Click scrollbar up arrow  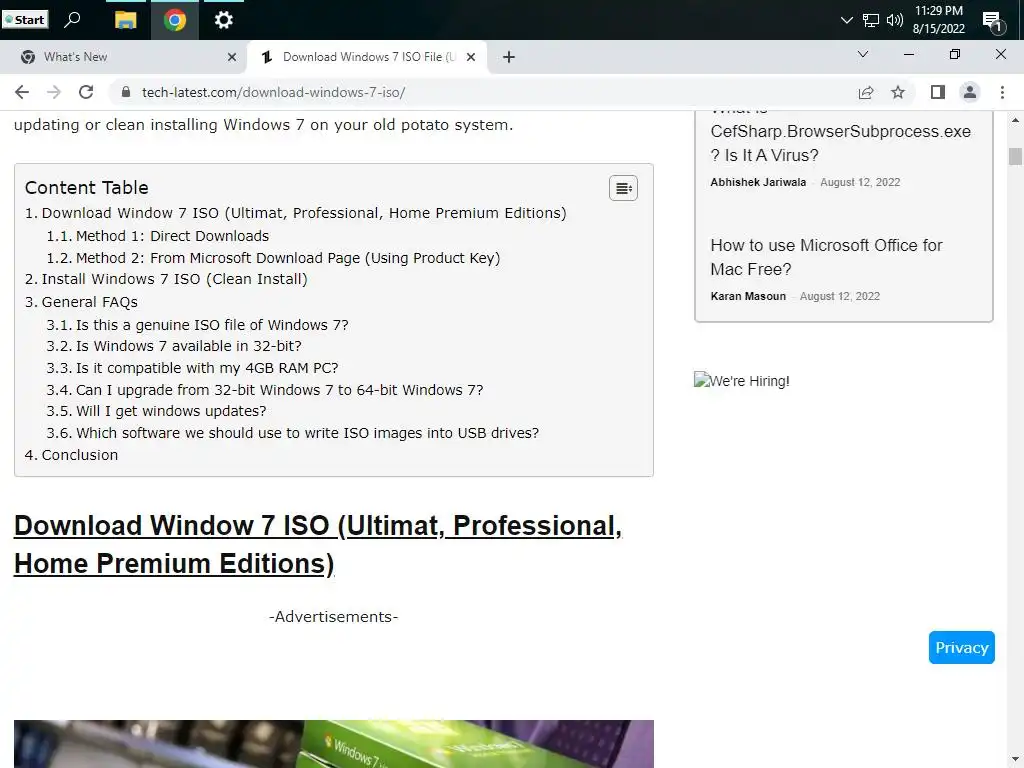click(1015, 121)
